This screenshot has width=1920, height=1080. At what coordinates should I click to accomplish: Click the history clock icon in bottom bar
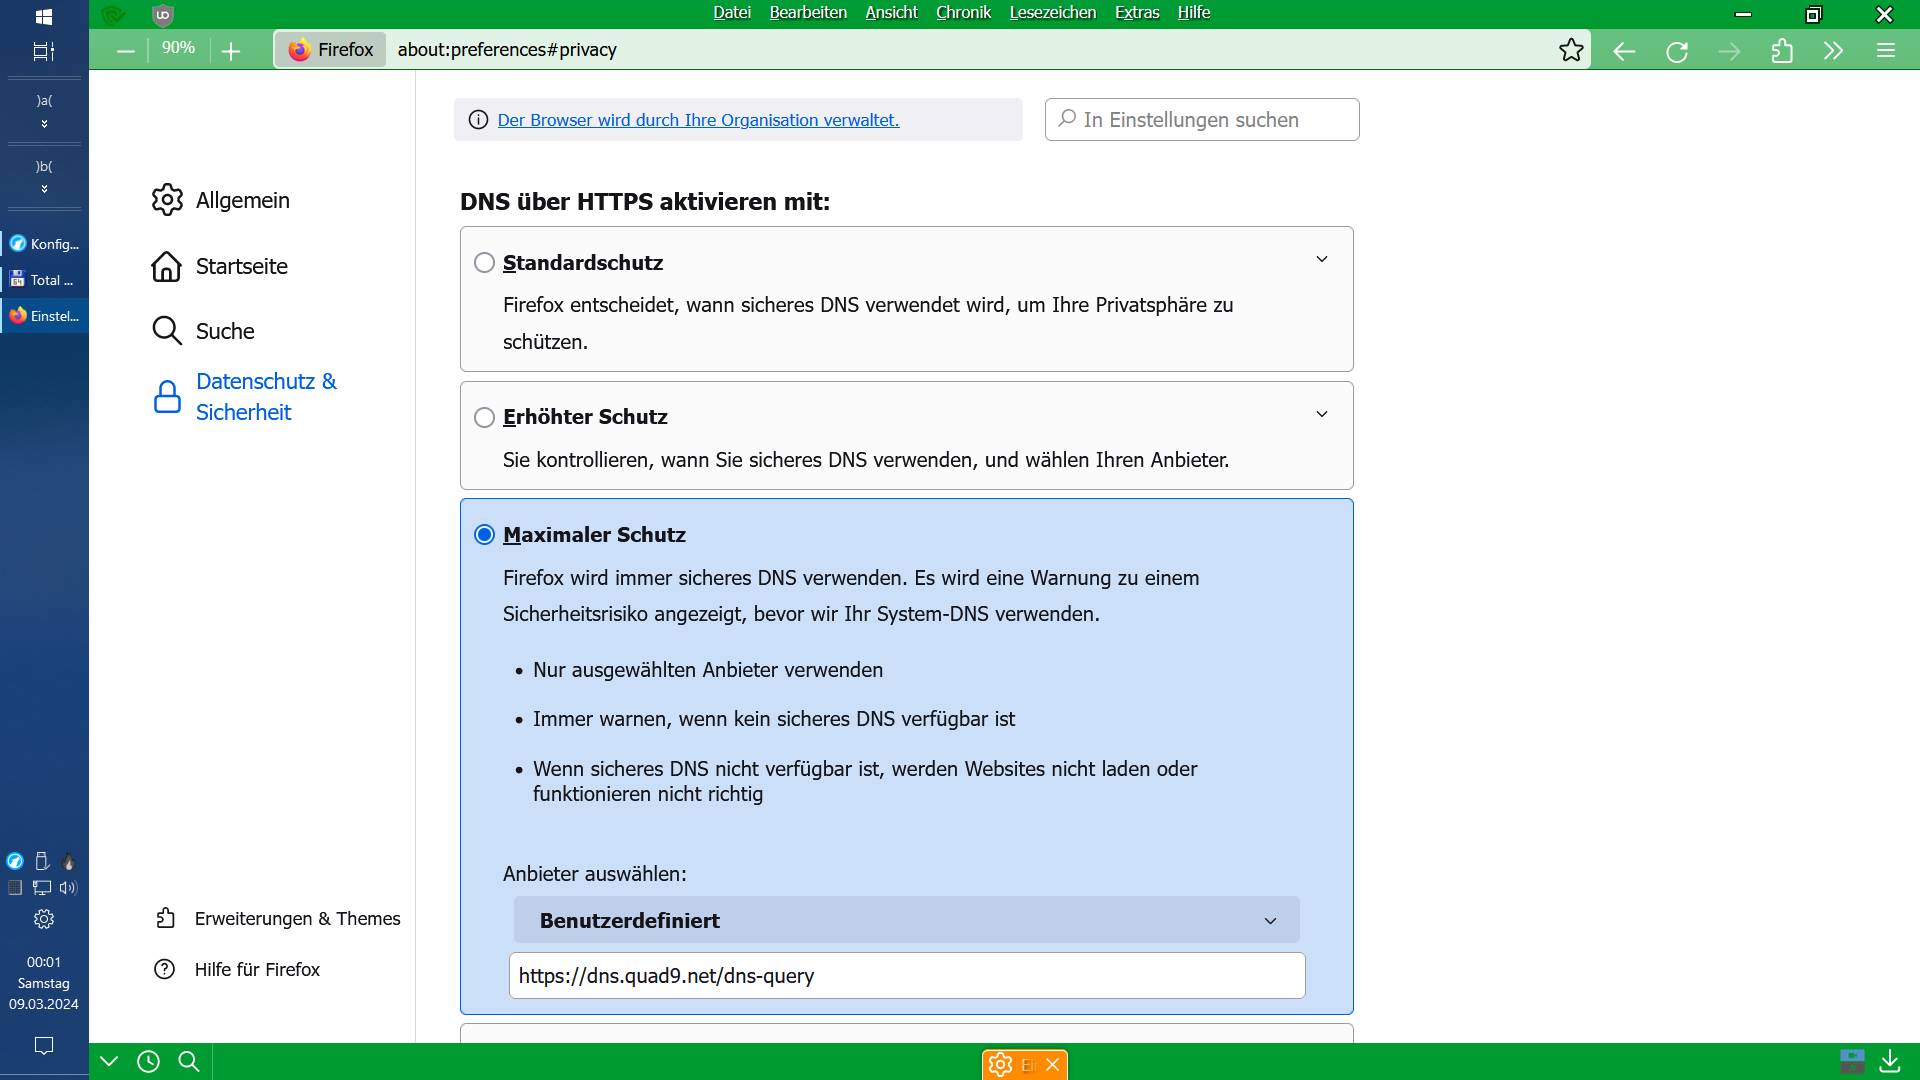[148, 1062]
